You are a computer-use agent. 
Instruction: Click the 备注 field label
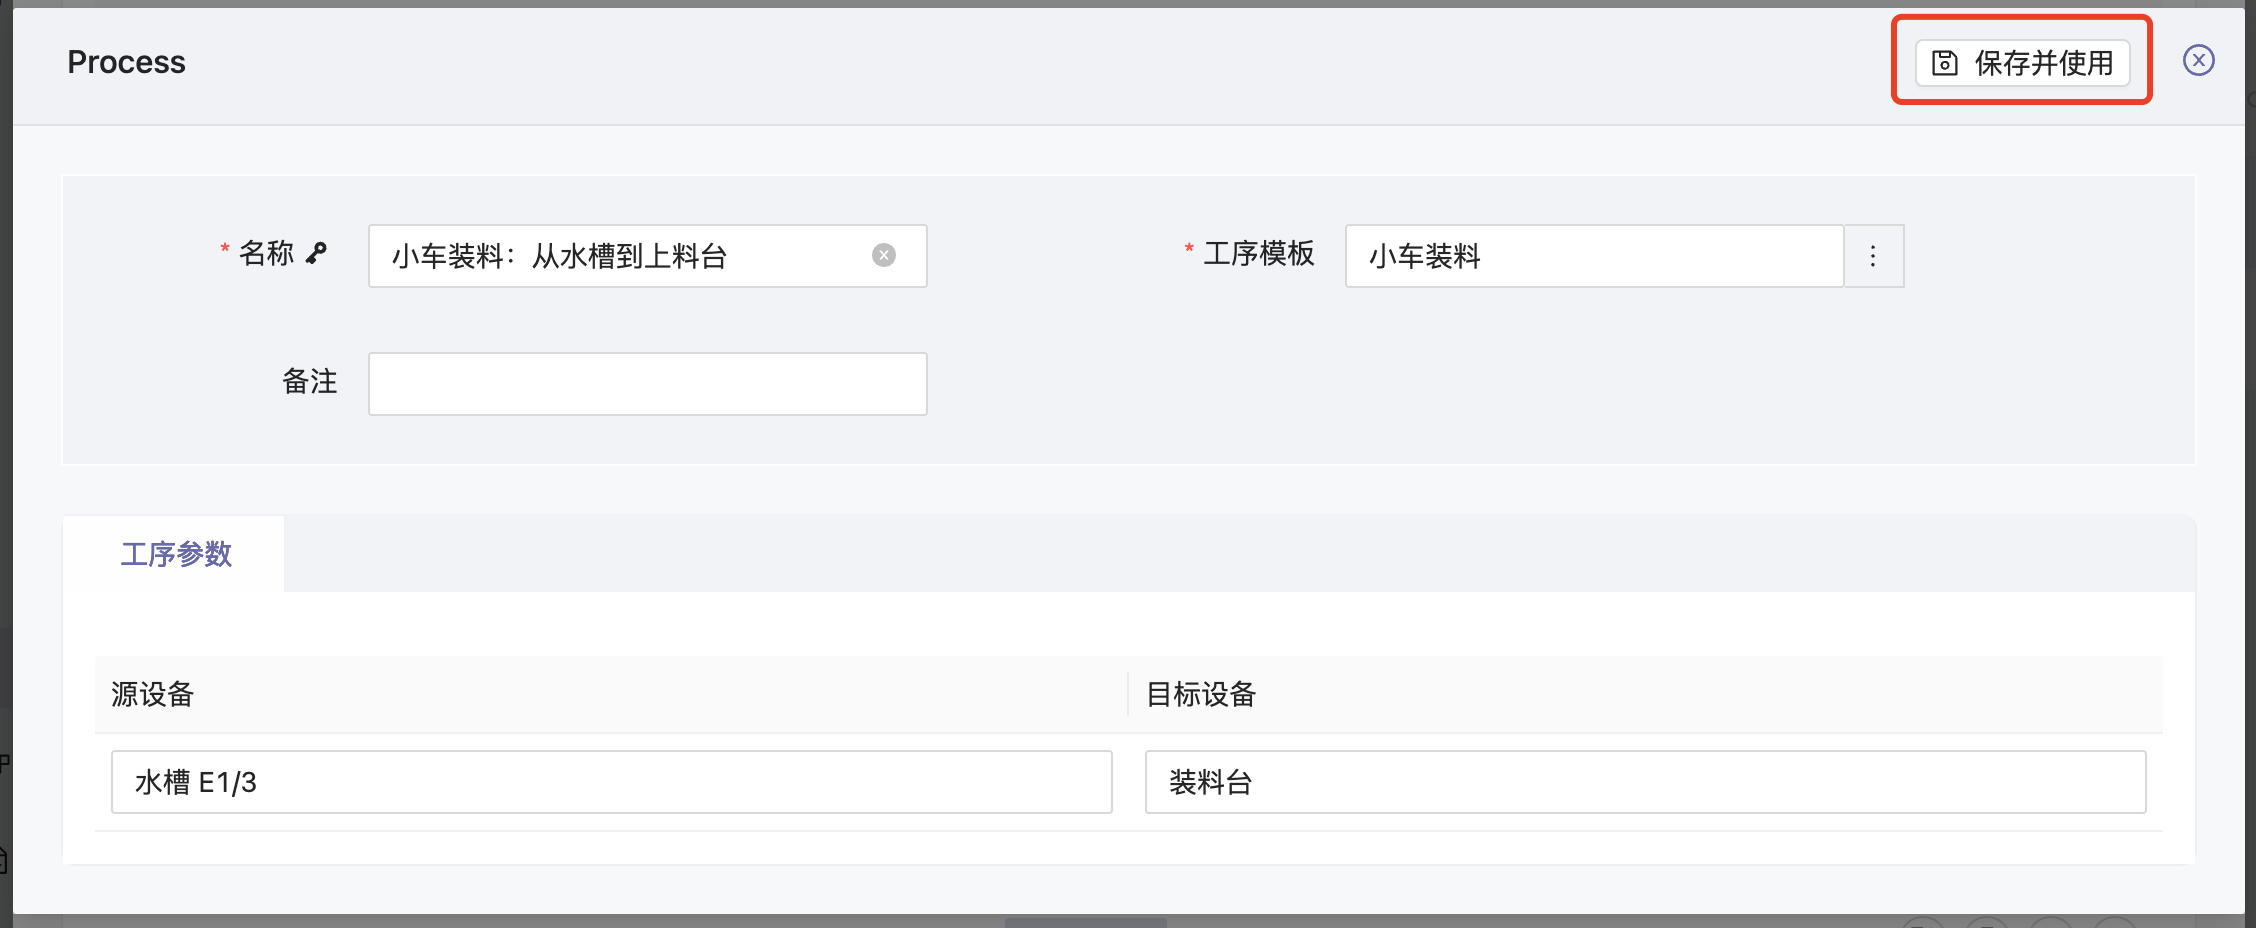pyautogui.click(x=309, y=382)
